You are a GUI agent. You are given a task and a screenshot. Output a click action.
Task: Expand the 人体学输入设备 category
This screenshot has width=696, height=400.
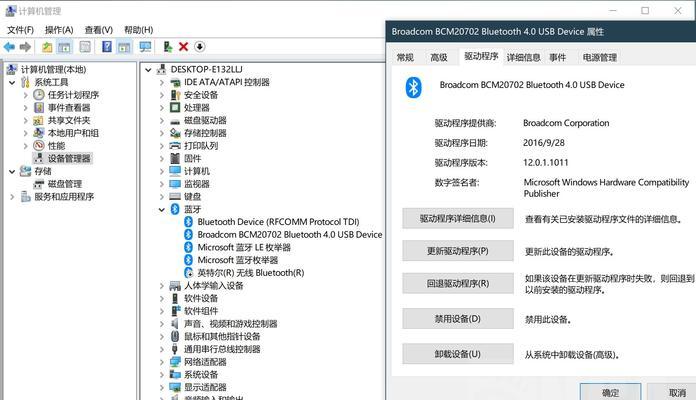click(x=162, y=285)
